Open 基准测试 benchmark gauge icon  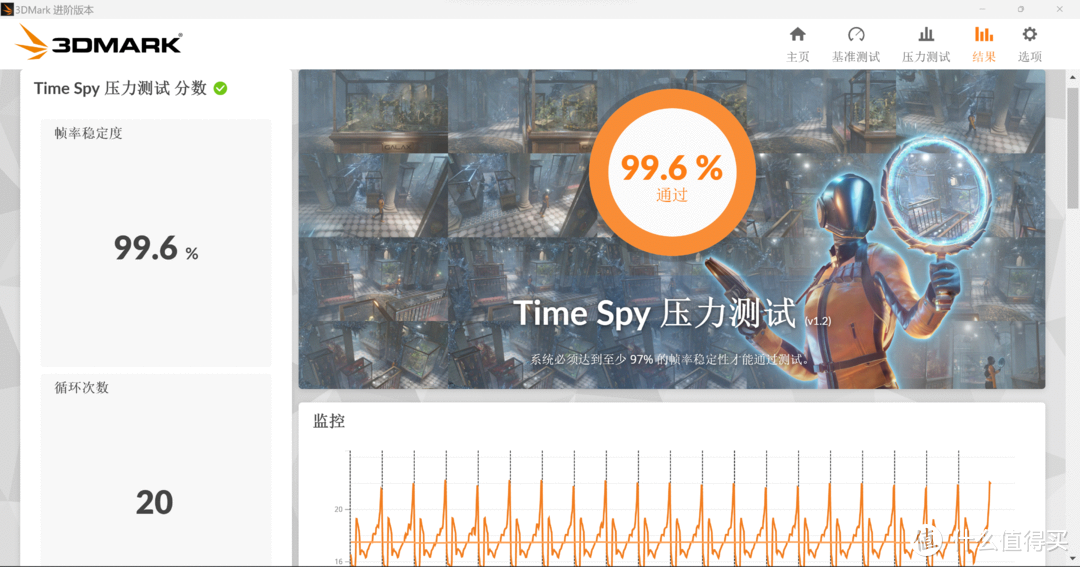pyautogui.click(x=856, y=34)
